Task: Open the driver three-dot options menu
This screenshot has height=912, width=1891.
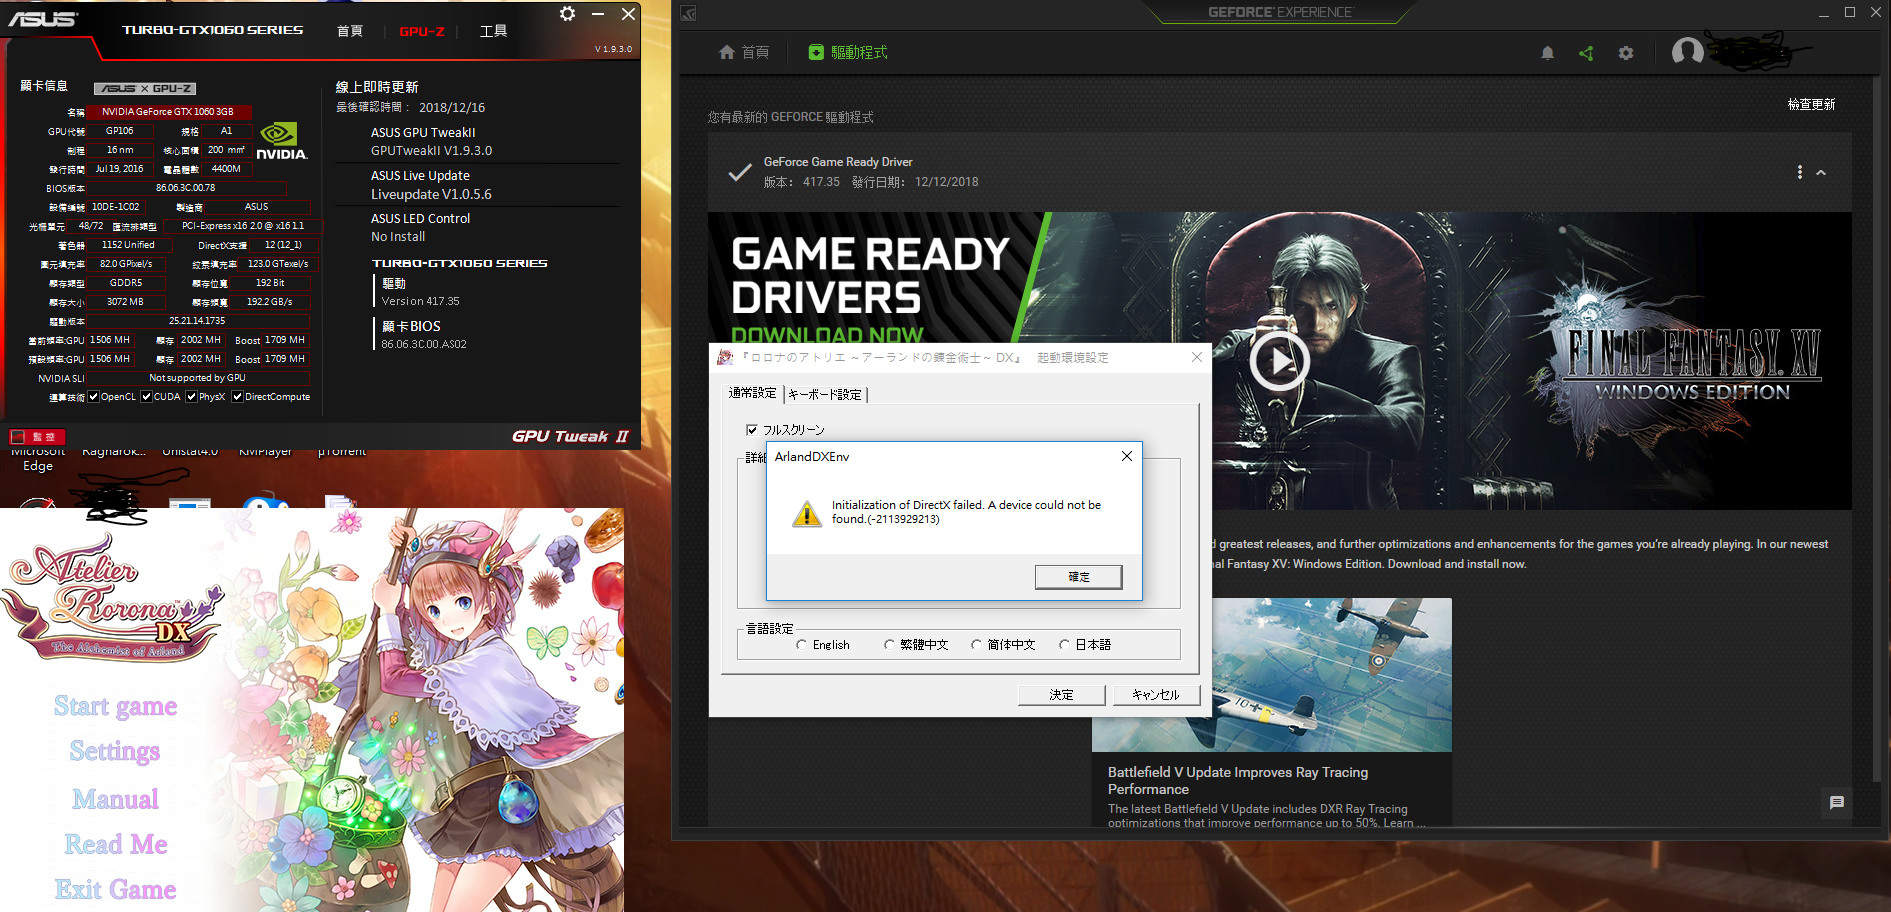Action: tap(1799, 172)
